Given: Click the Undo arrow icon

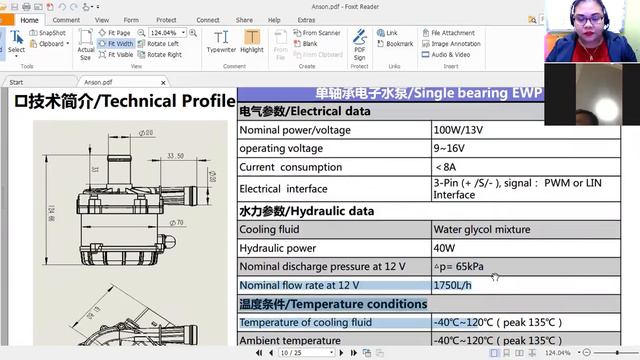Looking at the screenshot, I should (x=62, y=7).
